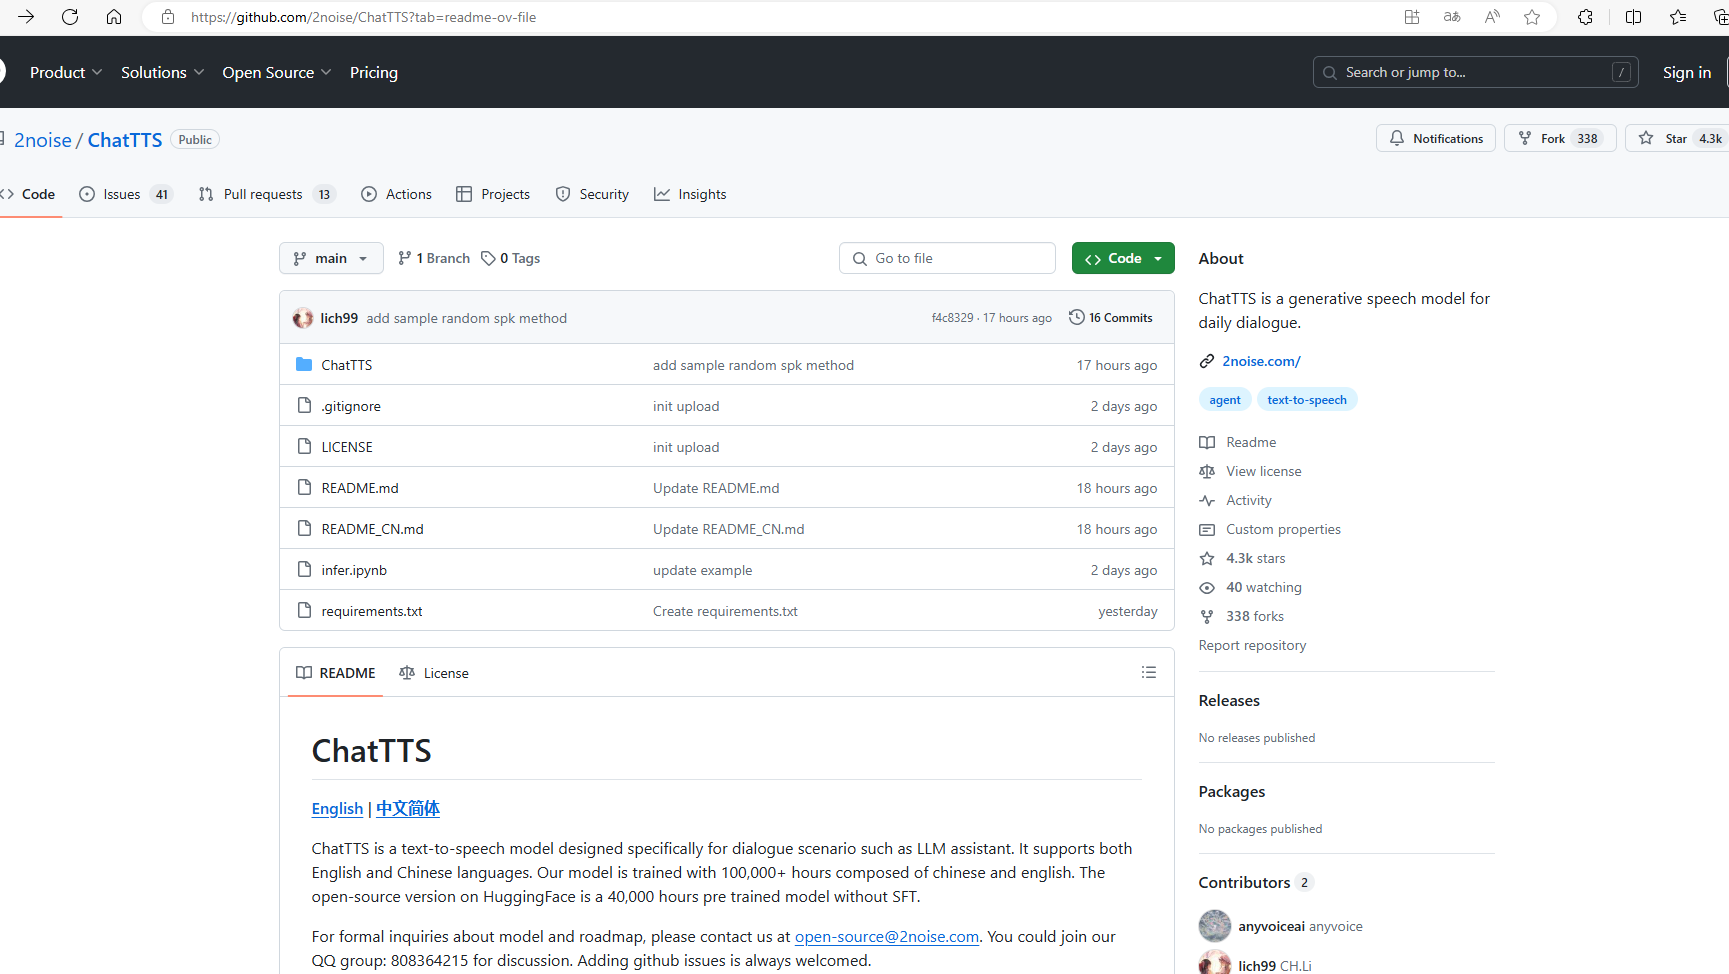
Task: Open 16 Commits history
Action: point(1111,317)
